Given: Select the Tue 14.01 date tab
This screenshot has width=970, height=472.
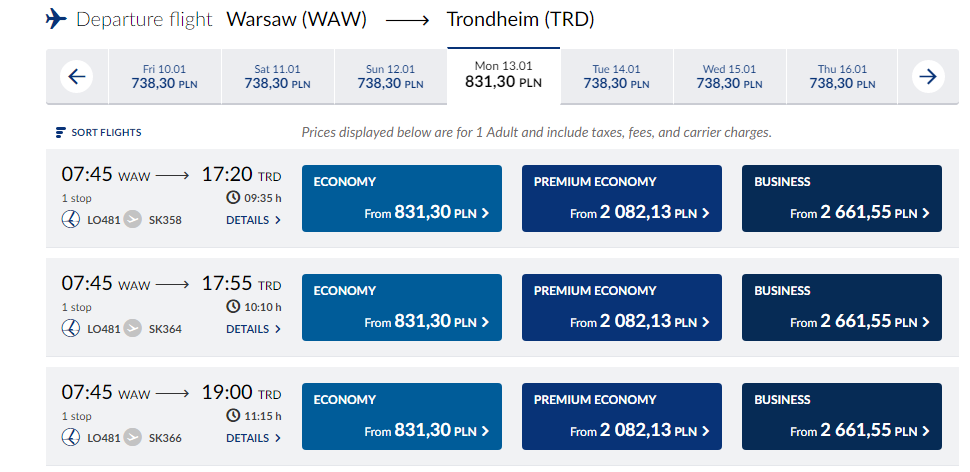Looking at the screenshot, I should 616,77.
